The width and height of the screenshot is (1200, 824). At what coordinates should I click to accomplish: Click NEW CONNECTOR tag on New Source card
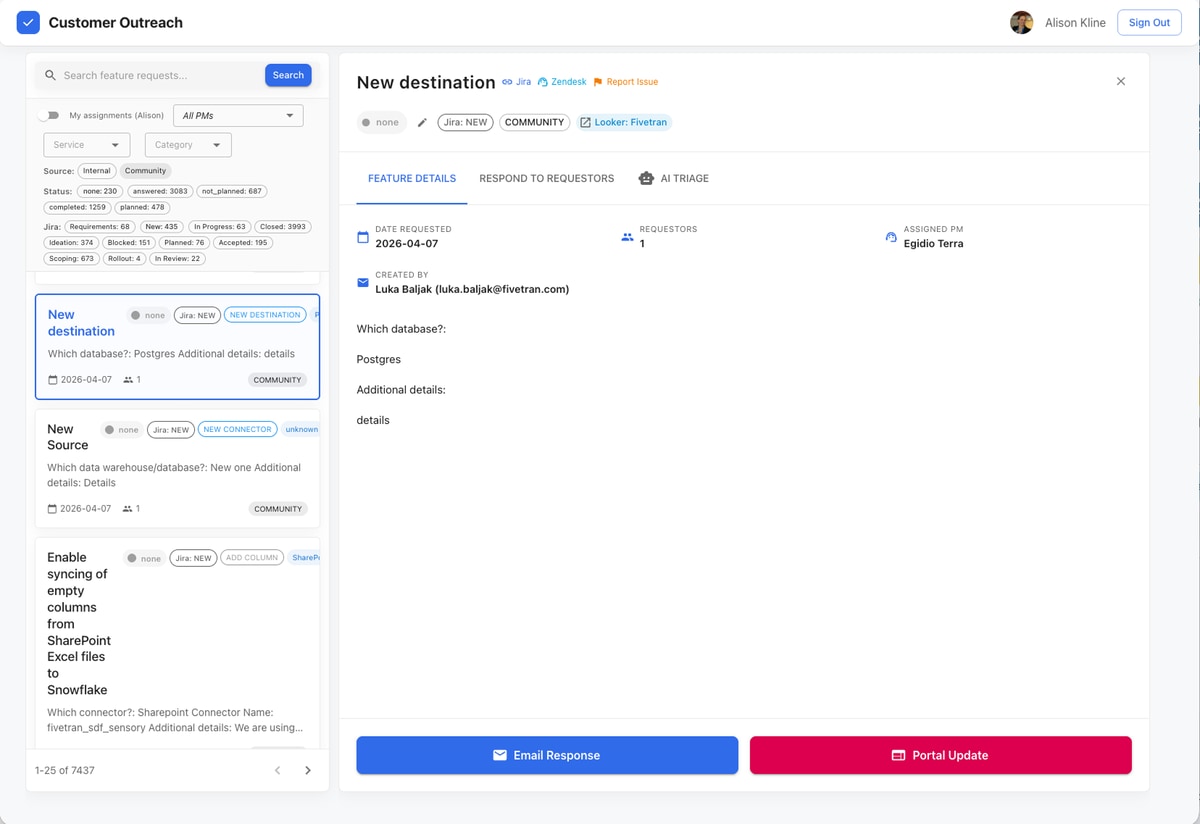tap(237, 429)
